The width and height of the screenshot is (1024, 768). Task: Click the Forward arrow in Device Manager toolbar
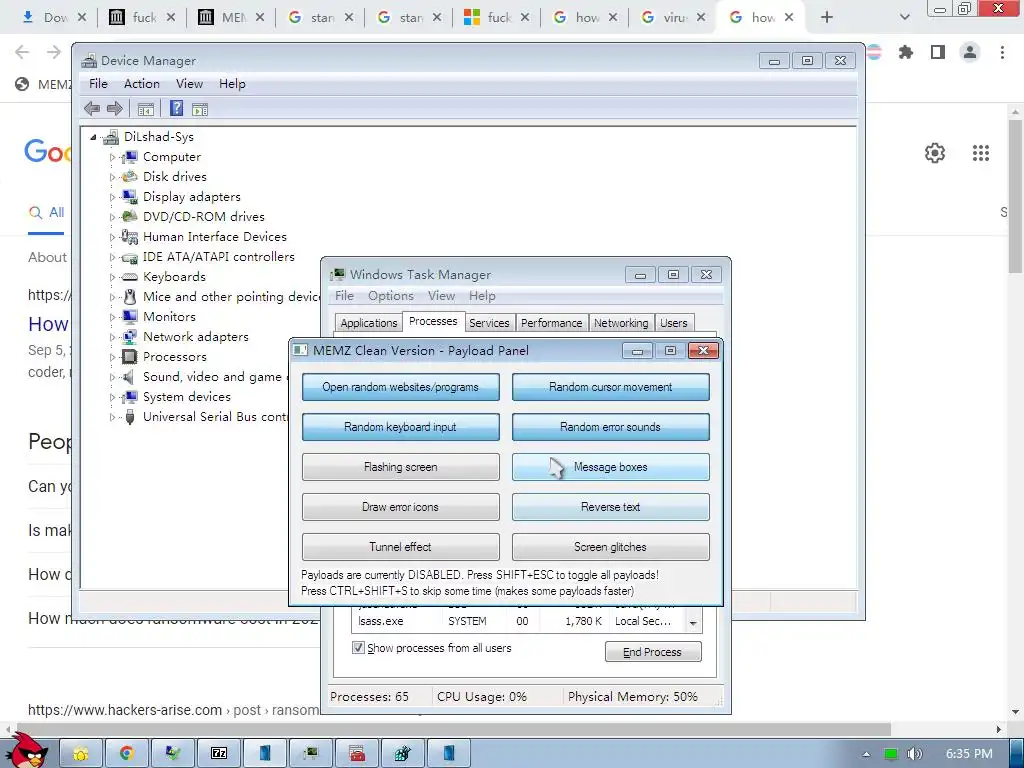(115, 109)
